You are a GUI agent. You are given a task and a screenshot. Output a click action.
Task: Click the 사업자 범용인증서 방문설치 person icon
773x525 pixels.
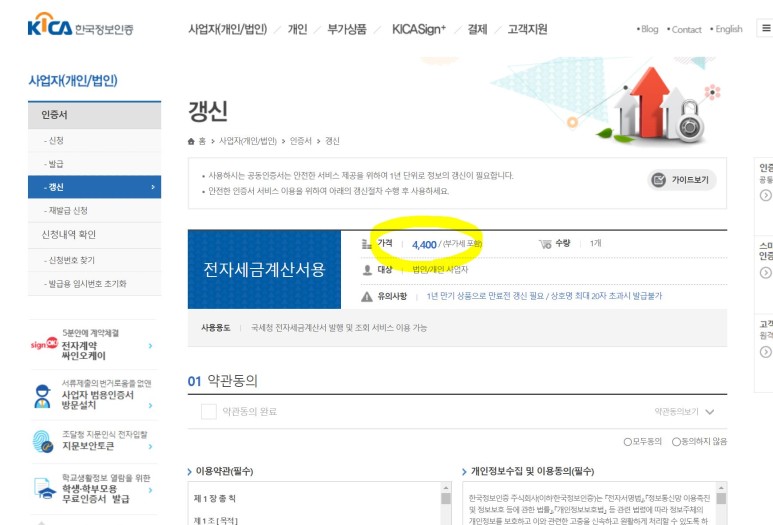click(42, 396)
